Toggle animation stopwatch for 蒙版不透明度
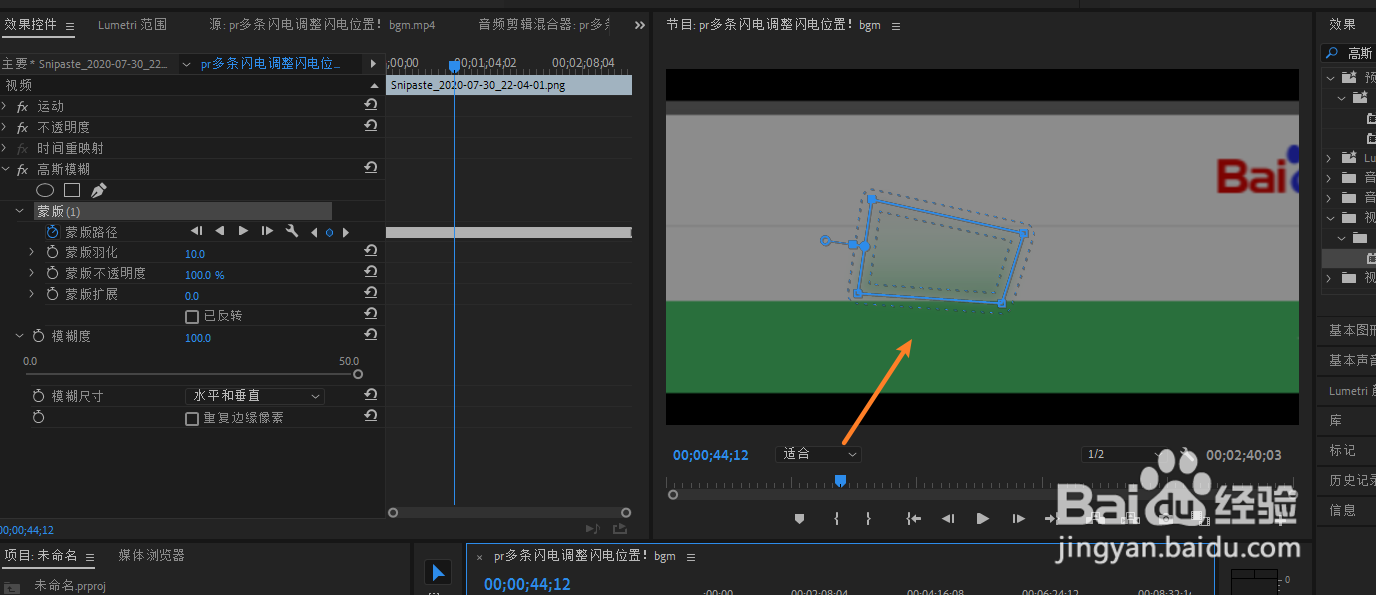The width and height of the screenshot is (1376, 595). click(52, 273)
